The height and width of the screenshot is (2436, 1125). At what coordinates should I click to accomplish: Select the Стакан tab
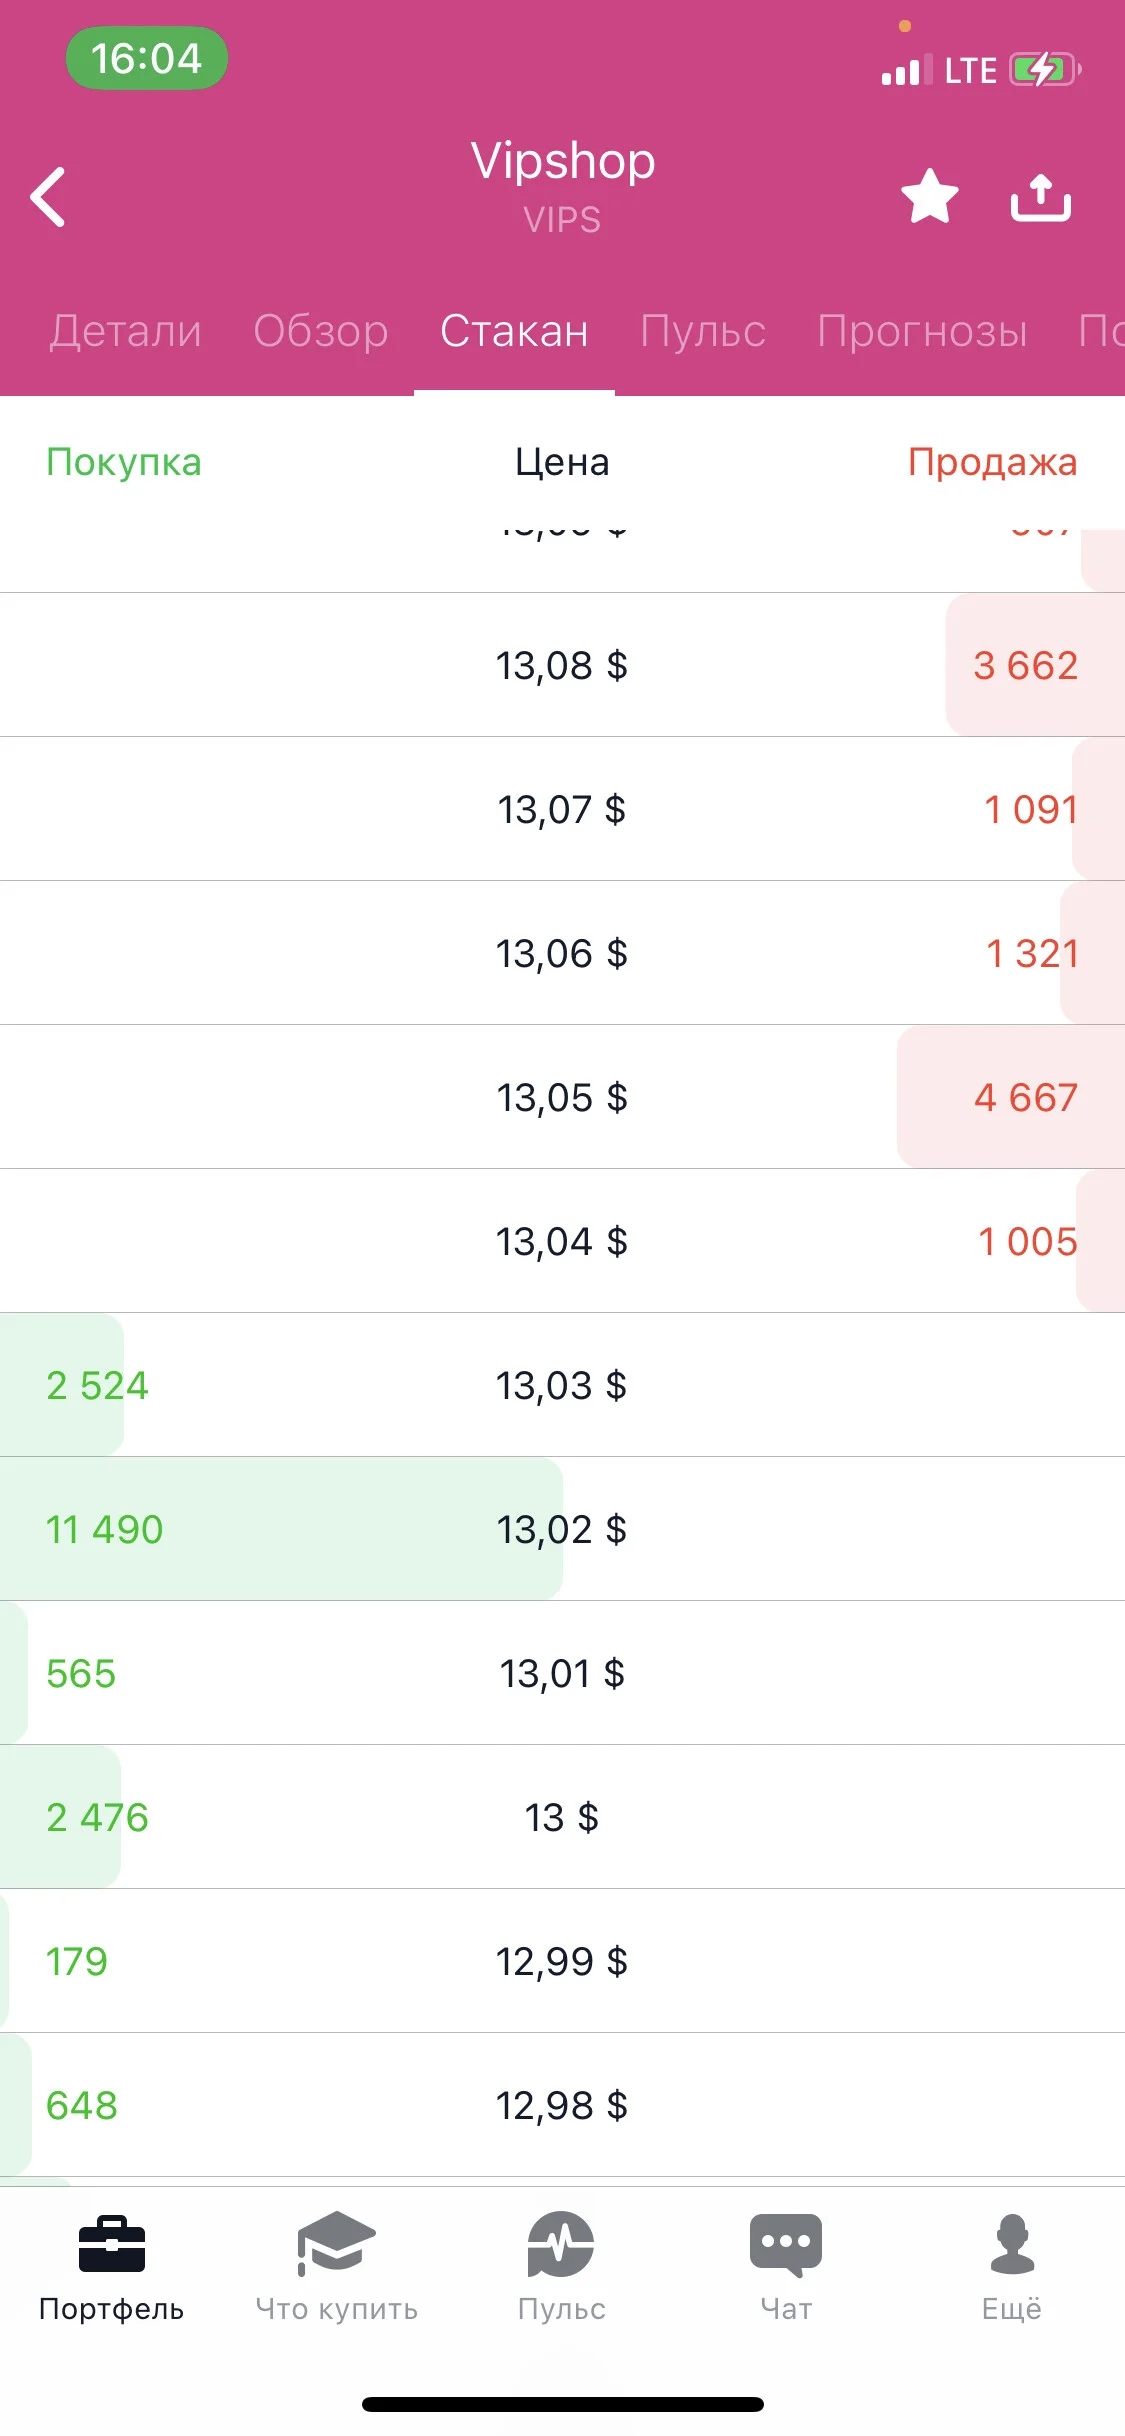click(x=514, y=331)
